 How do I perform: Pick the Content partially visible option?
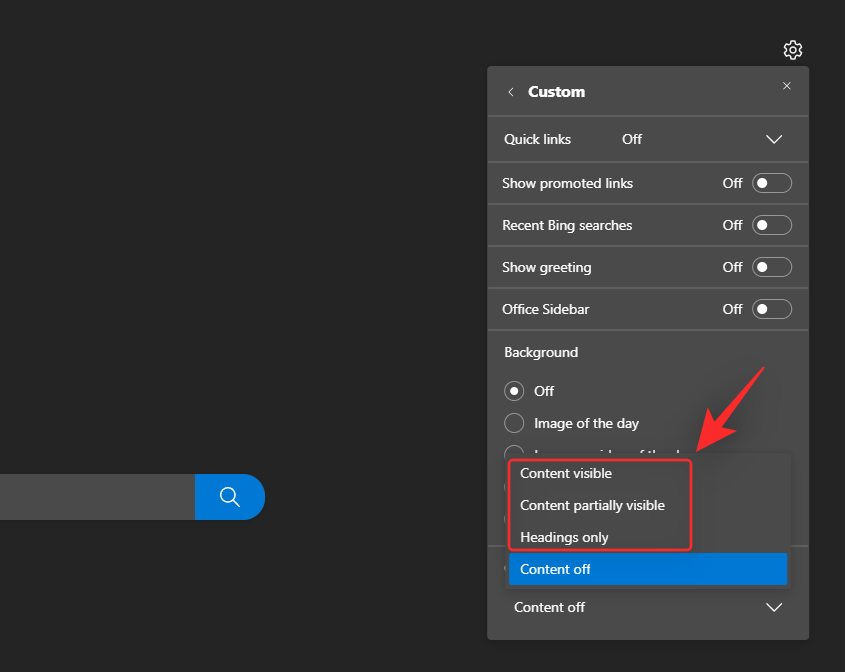point(592,505)
